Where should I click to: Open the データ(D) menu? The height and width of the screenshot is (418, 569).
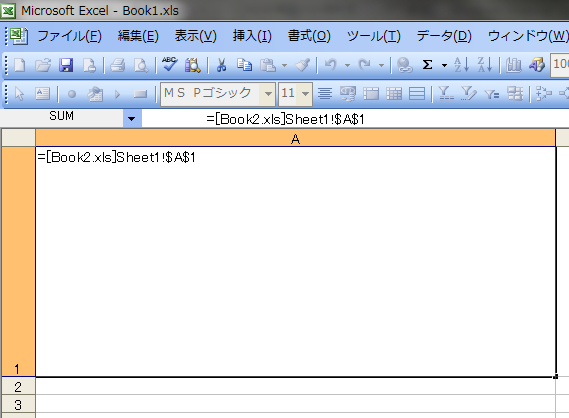[444, 36]
